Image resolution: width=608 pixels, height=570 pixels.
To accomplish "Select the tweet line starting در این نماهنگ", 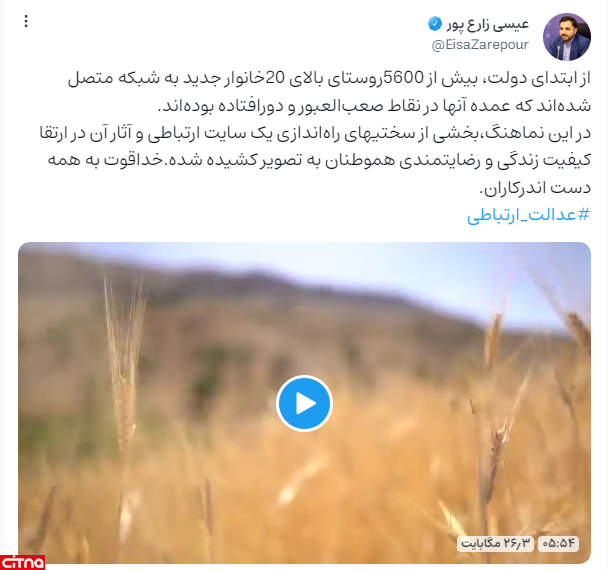I will click(x=315, y=133).
